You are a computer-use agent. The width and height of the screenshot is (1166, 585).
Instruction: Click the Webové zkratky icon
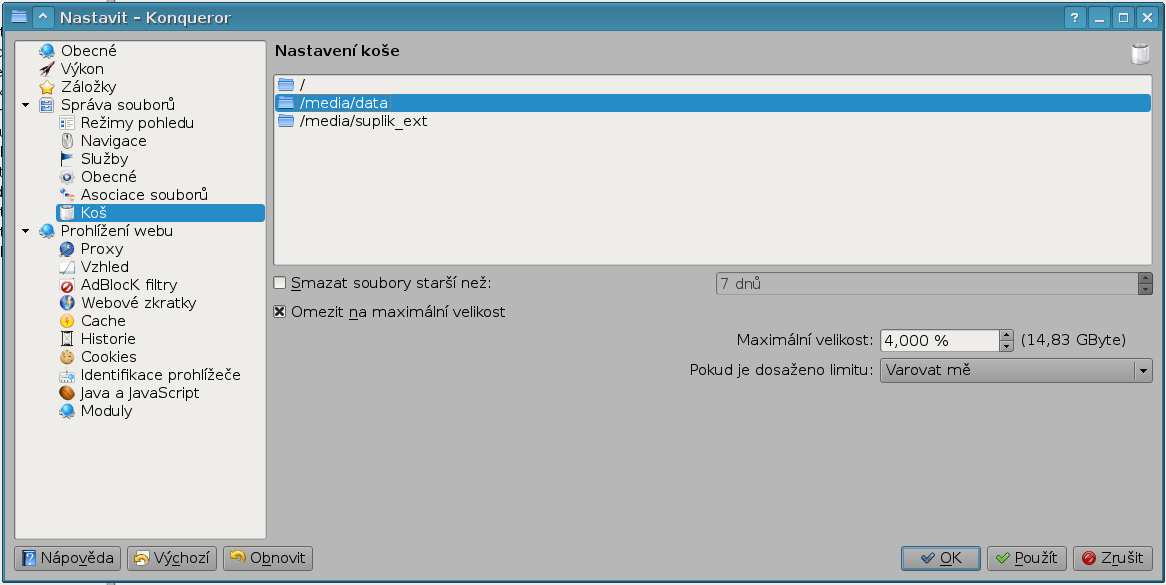pyautogui.click(x=67, y=303)
